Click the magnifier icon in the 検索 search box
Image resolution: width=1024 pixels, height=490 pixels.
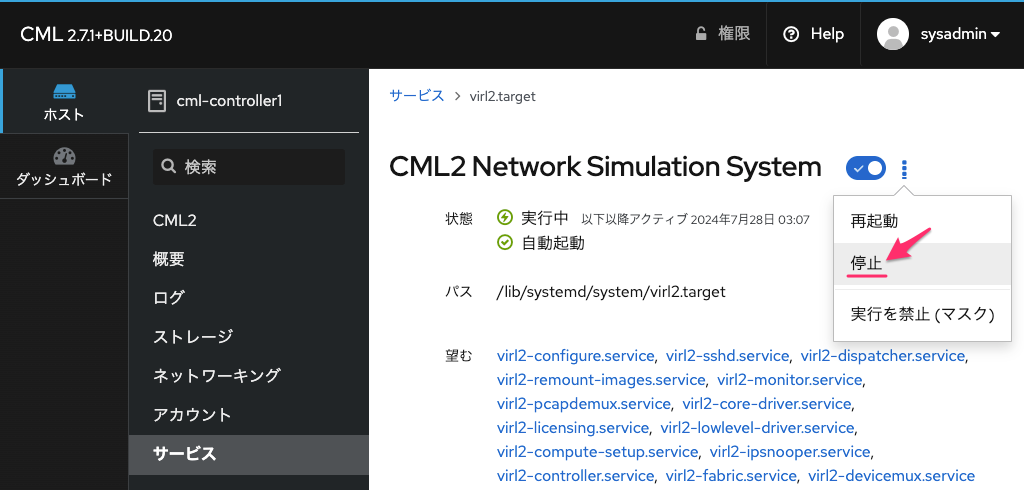[x=168, y=167]
